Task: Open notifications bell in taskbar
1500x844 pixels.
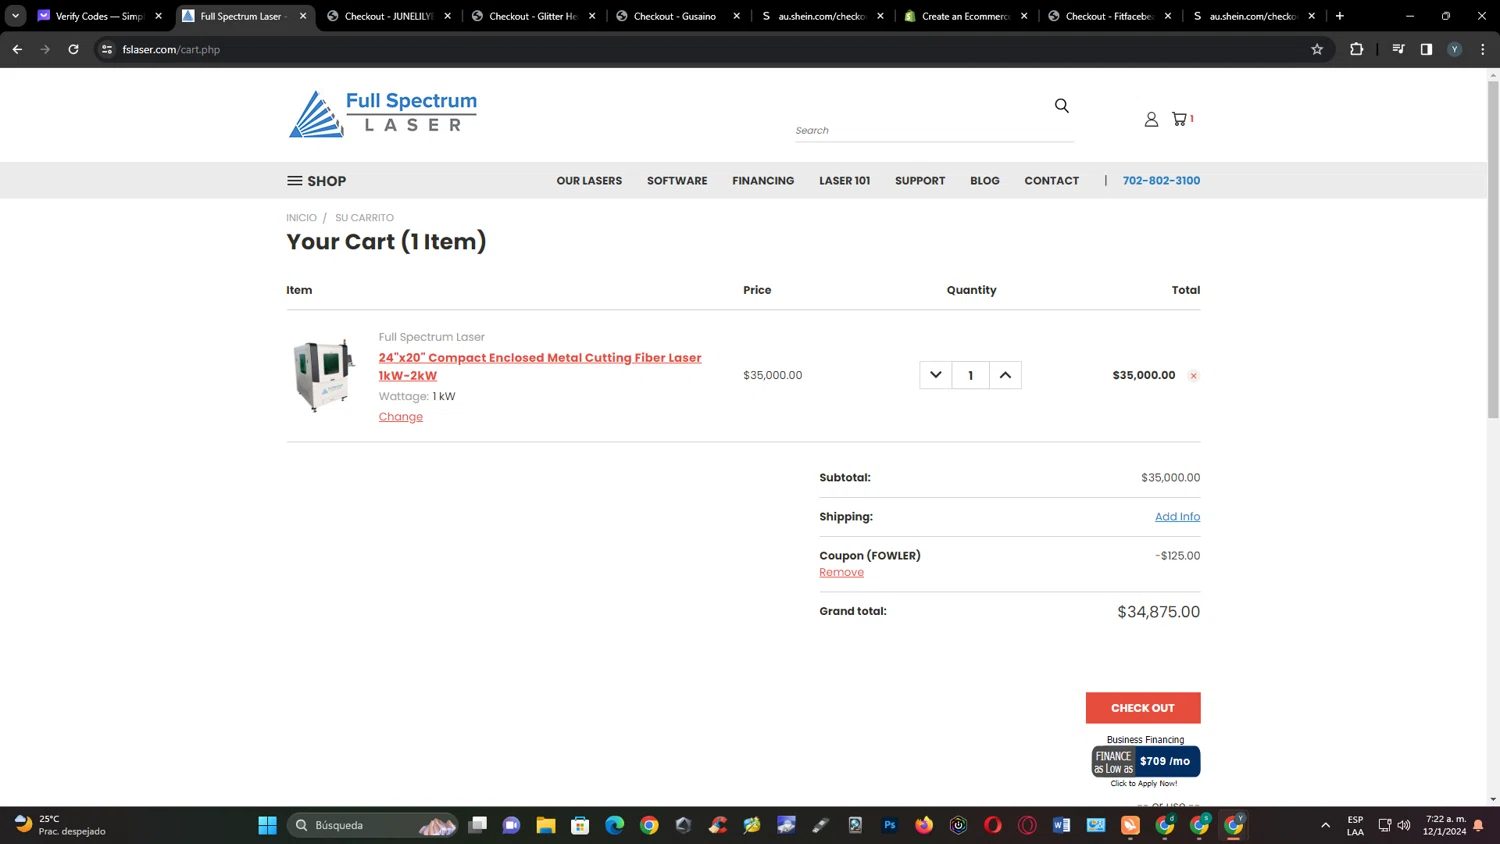Action: [1478, 826]
